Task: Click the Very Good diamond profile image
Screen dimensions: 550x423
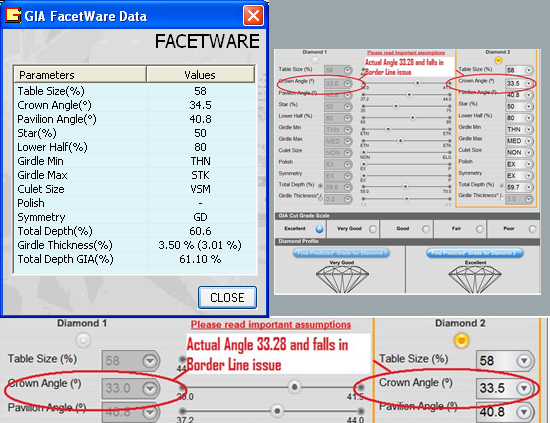Action: pyautogui.click(x=342, y=280)
